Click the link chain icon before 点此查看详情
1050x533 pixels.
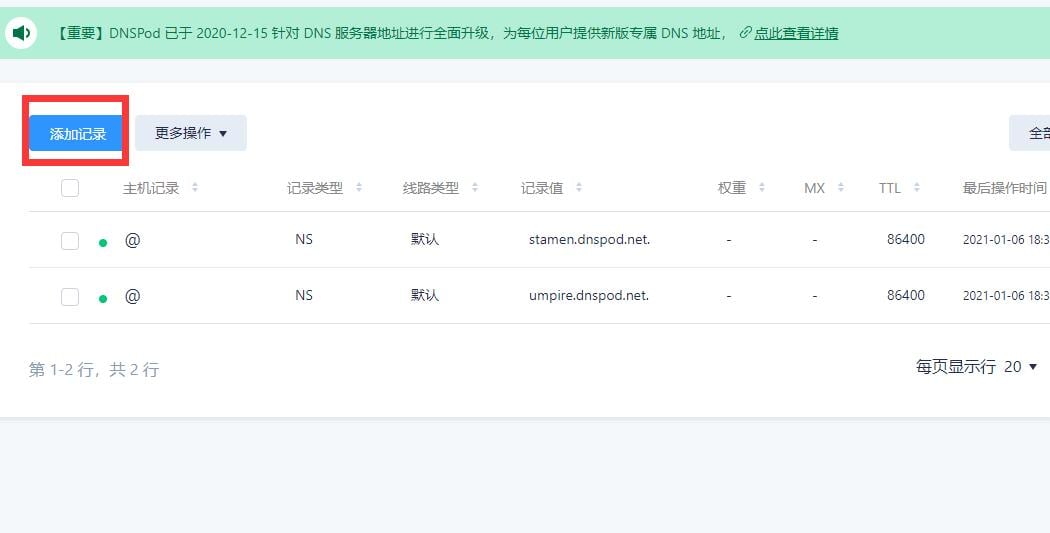[745, 32]
